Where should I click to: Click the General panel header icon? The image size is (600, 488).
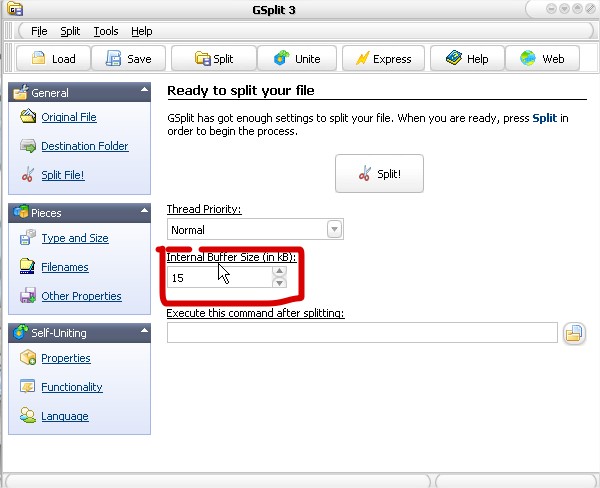click(20, 92)
